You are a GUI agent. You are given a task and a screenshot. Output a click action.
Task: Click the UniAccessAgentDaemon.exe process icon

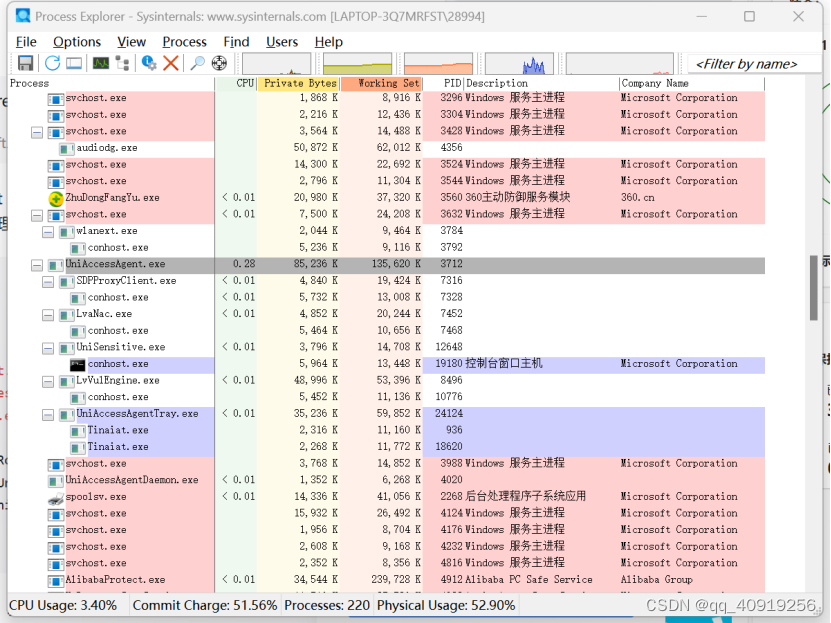click(x=56, y=481)
